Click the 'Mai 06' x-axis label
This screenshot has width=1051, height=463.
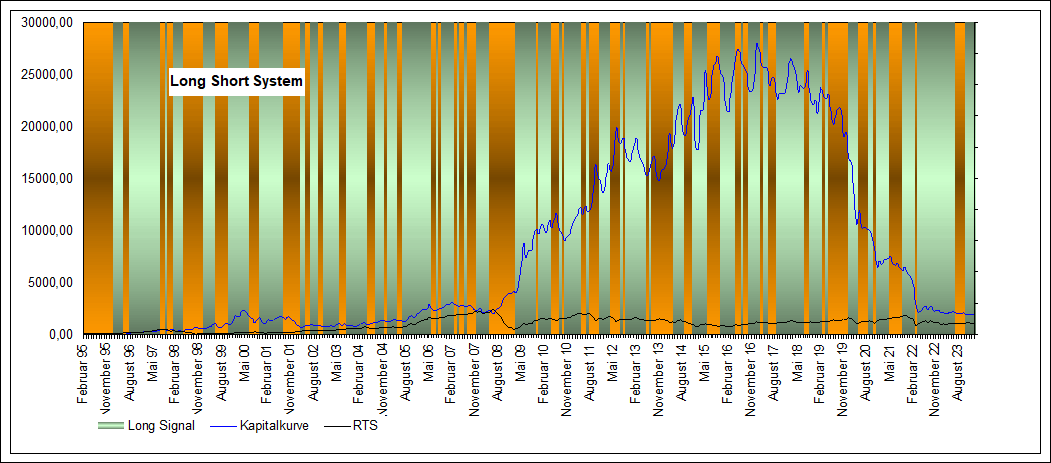tap(428, 363)
